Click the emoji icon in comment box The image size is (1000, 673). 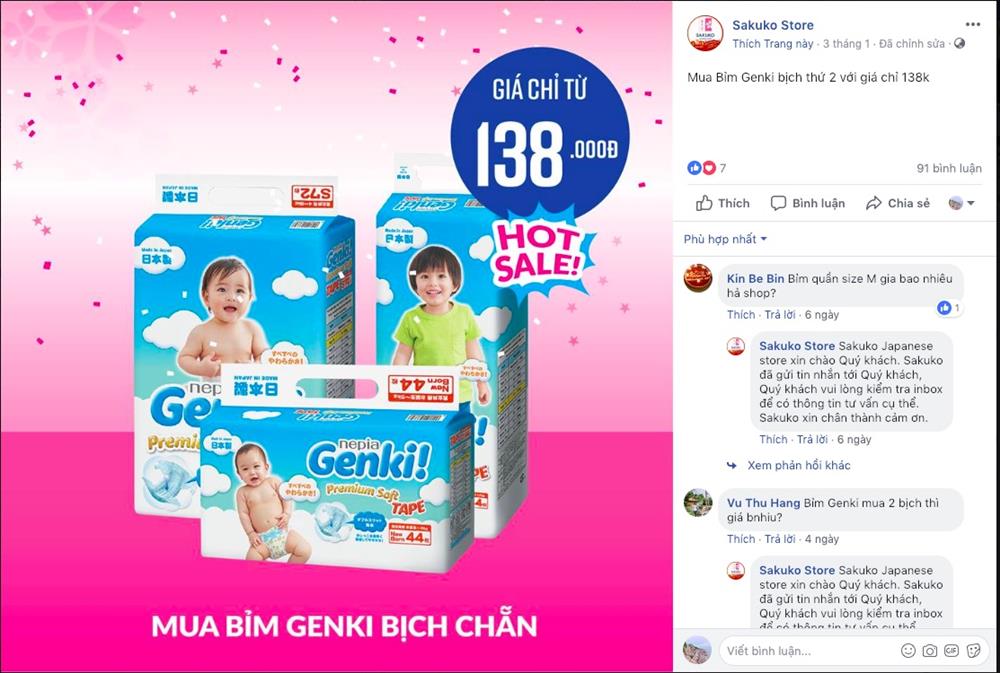908,651
